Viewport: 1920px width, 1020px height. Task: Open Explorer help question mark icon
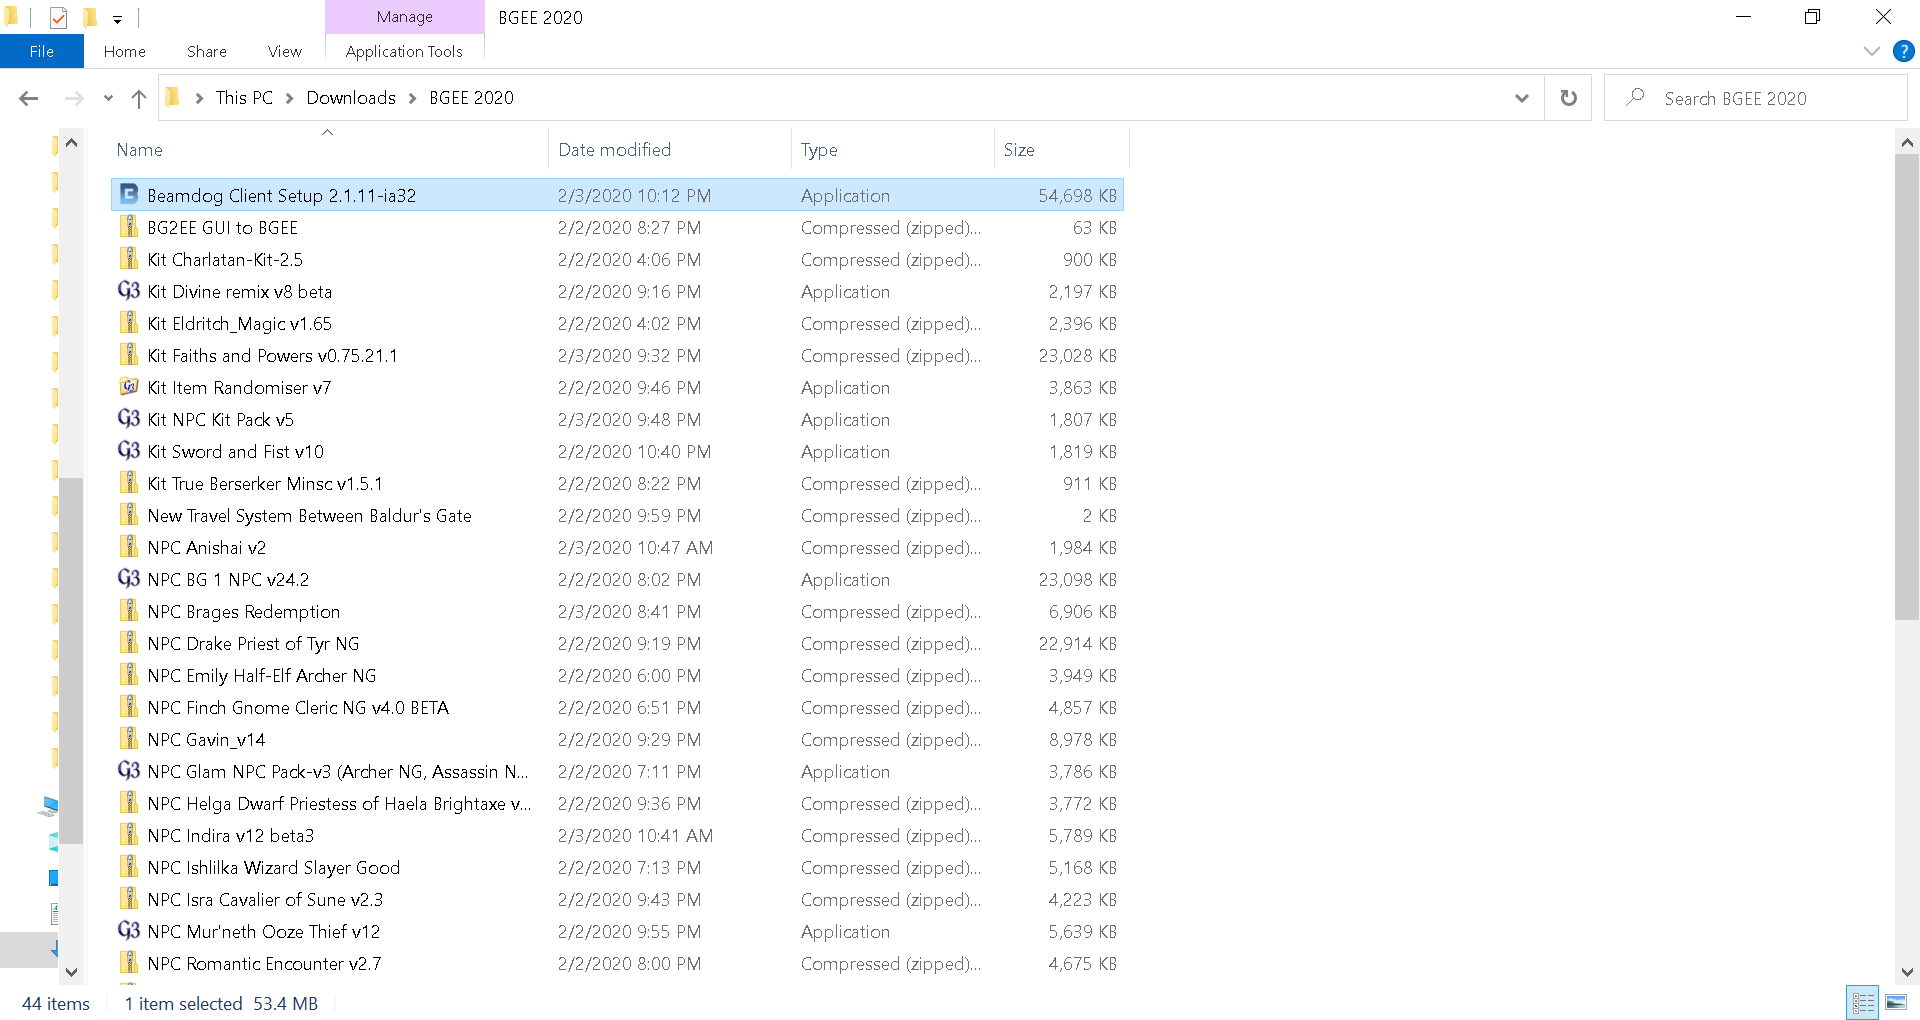(x=1903, y=51)
